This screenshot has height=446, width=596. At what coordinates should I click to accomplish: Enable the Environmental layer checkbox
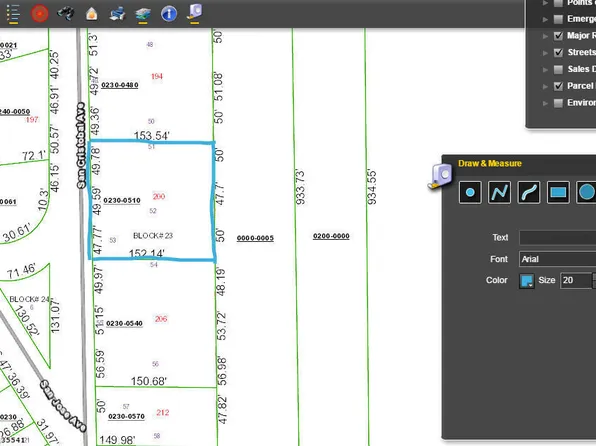pos(558,103)
